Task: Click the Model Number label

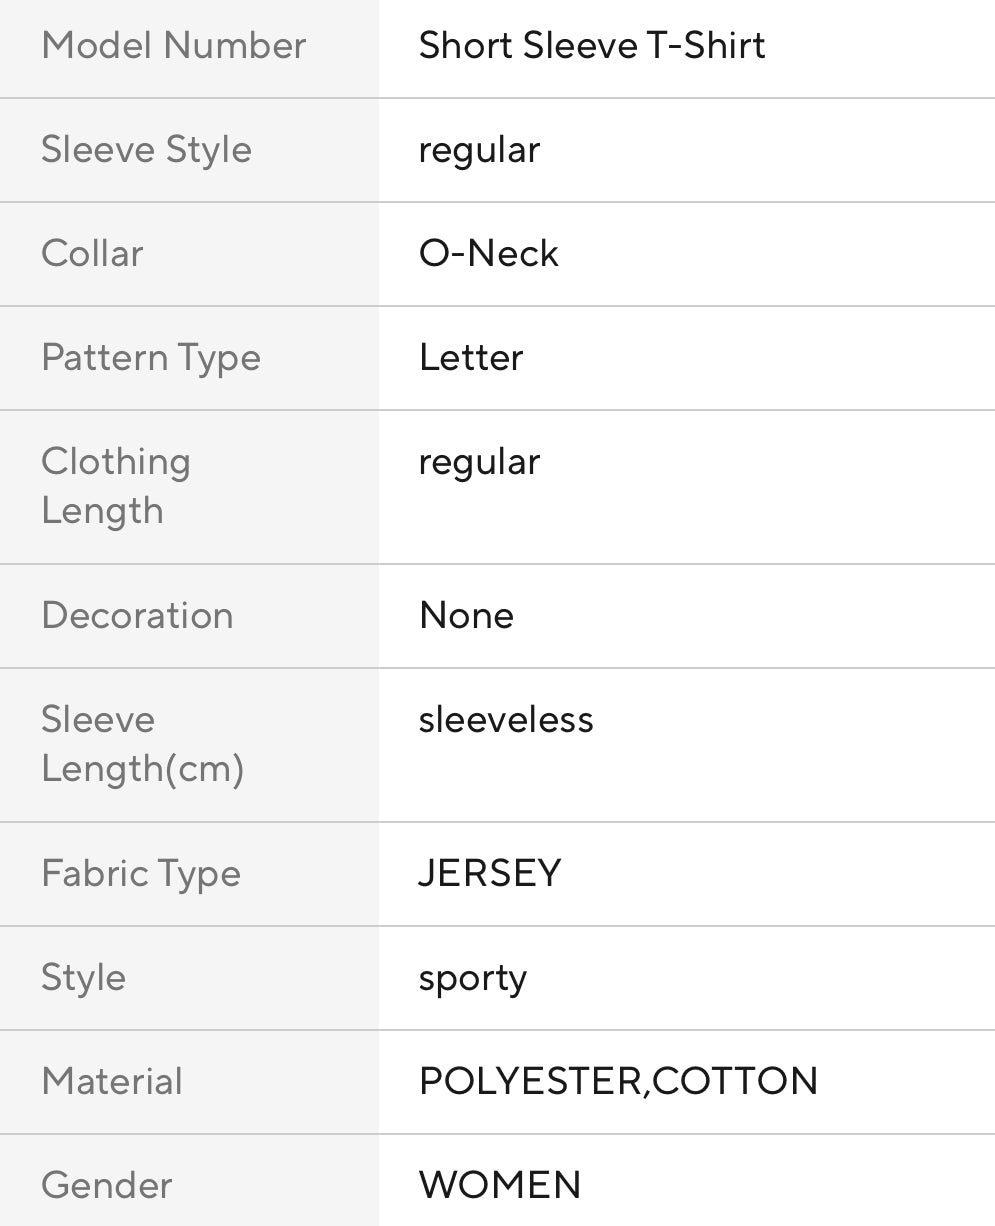Action: tap(173, 46)
